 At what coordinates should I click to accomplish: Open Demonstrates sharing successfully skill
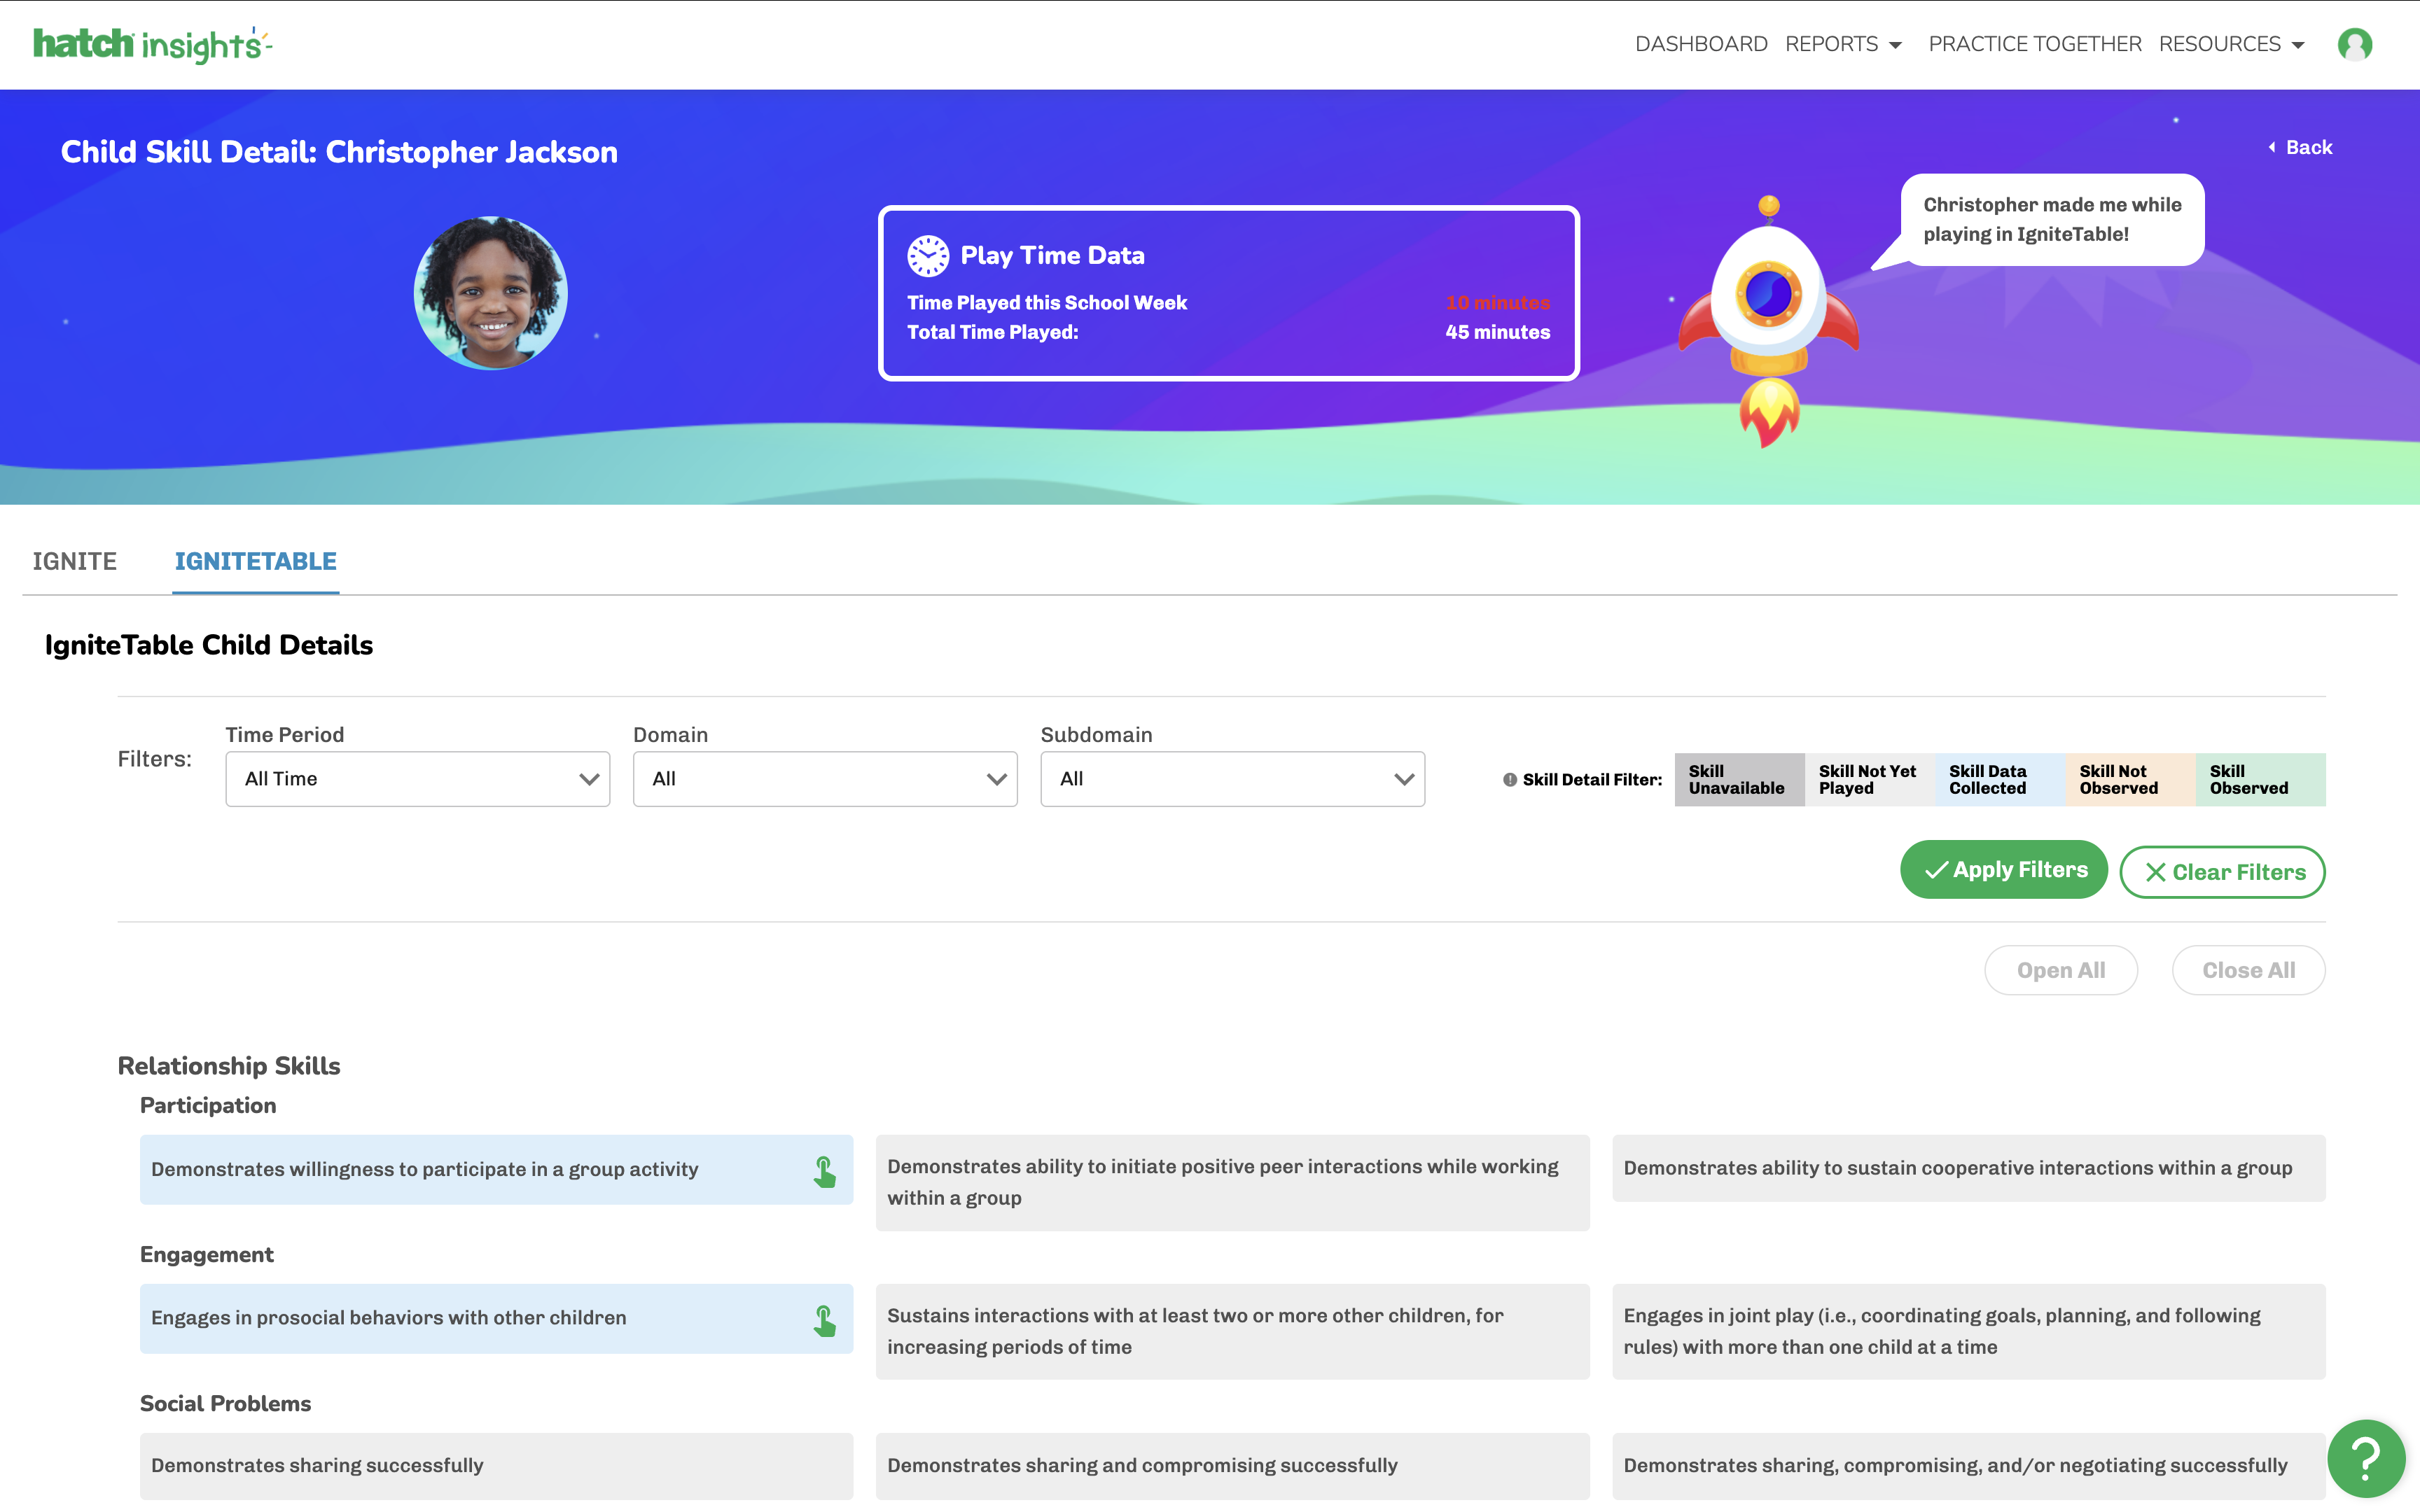coord(496,1466)
